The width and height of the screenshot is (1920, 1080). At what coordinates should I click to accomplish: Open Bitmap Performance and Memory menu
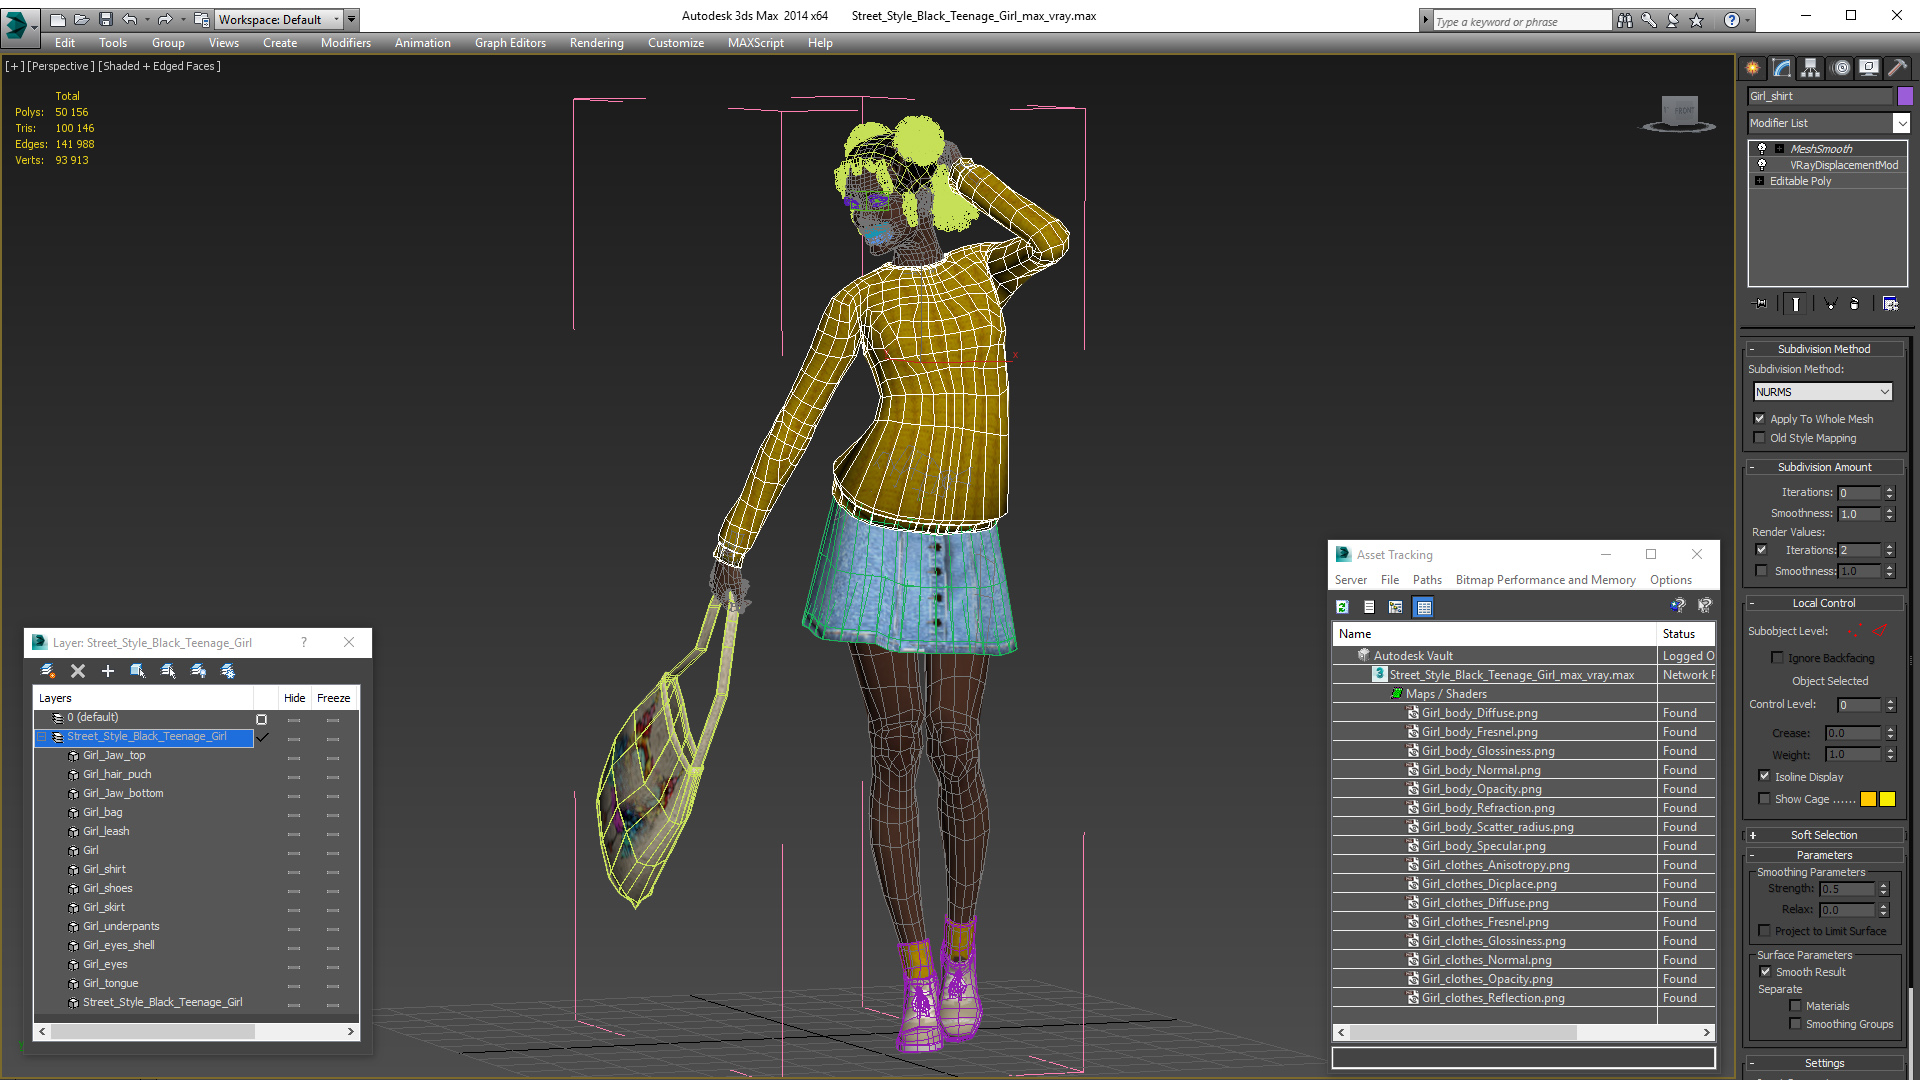pos(1545,580)
